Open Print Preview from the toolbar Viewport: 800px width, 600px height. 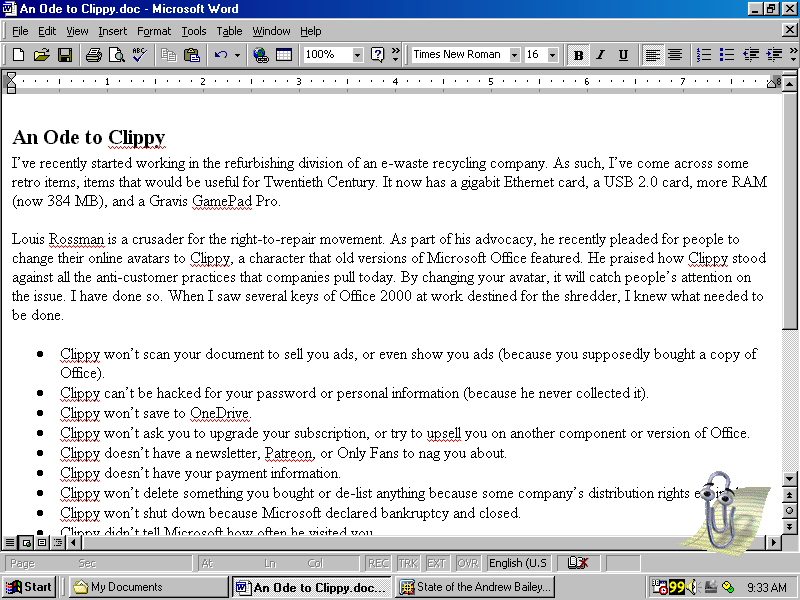point(117,55)
